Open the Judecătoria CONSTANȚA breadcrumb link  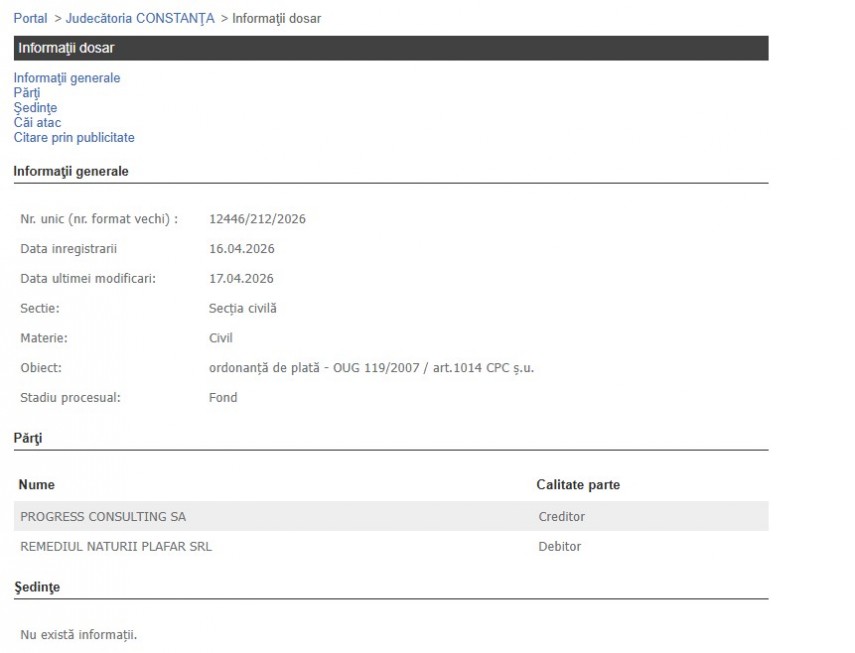coord(140,19)
